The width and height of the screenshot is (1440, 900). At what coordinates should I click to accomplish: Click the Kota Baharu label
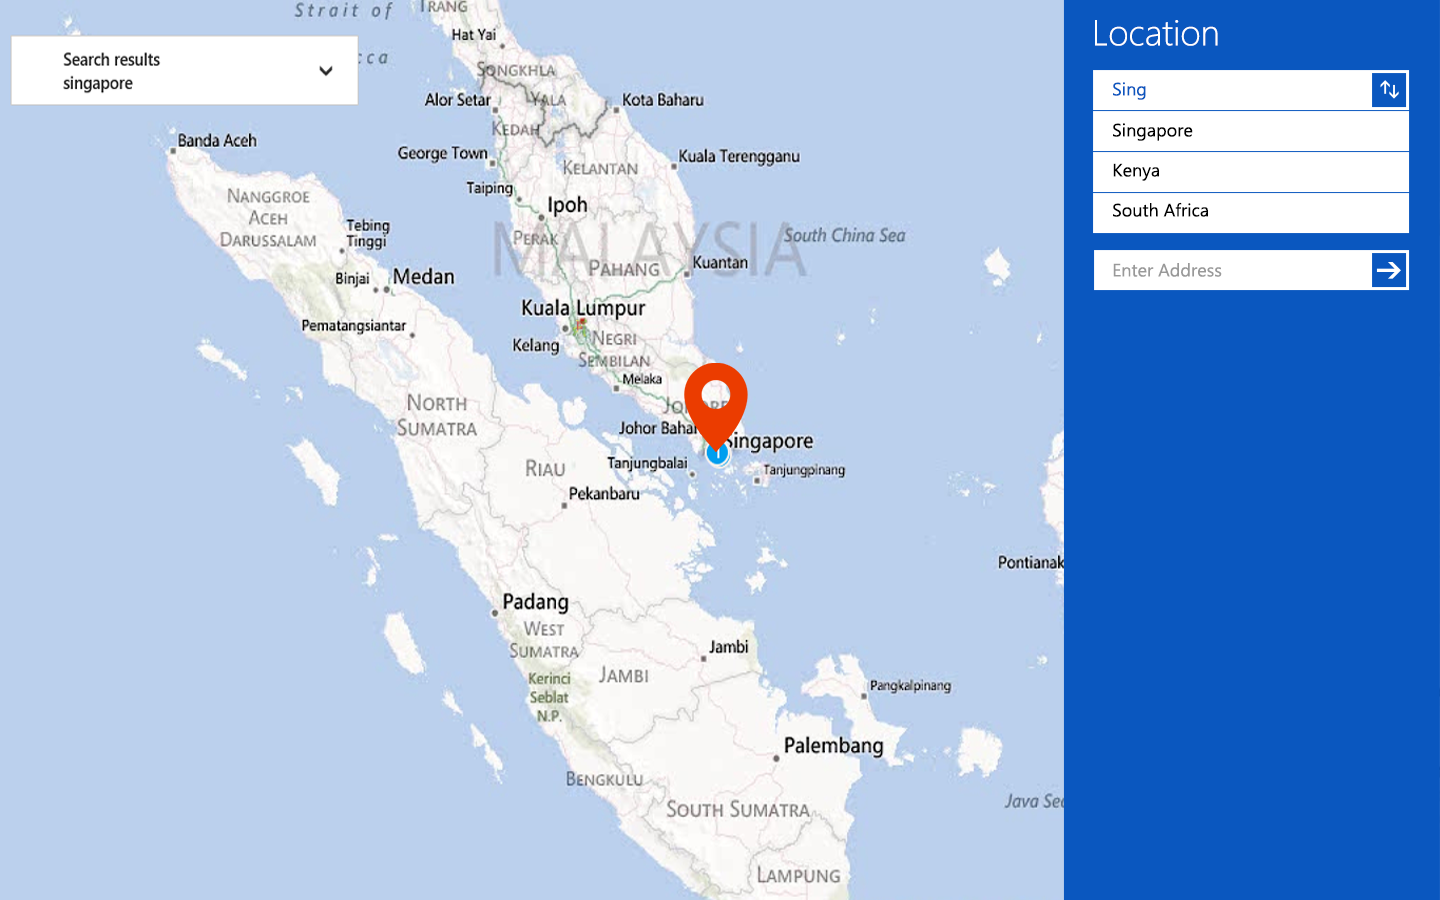click(662, 100)
